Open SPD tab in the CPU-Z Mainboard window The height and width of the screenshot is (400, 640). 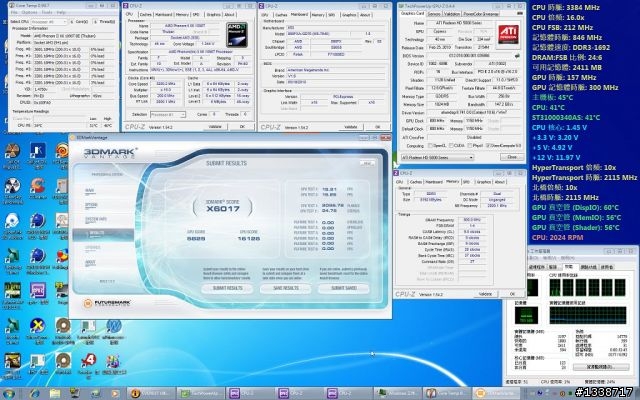(x=331, y=15)
